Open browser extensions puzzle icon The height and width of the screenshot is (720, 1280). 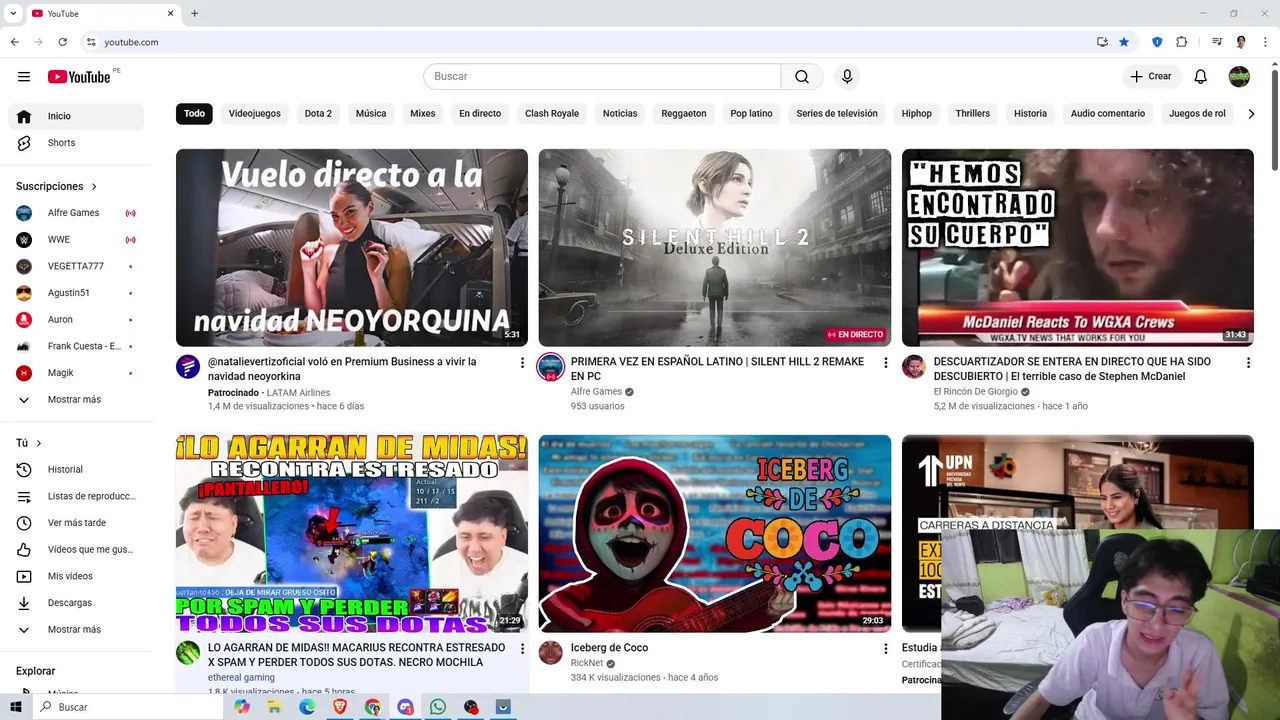pos(1182,42)
